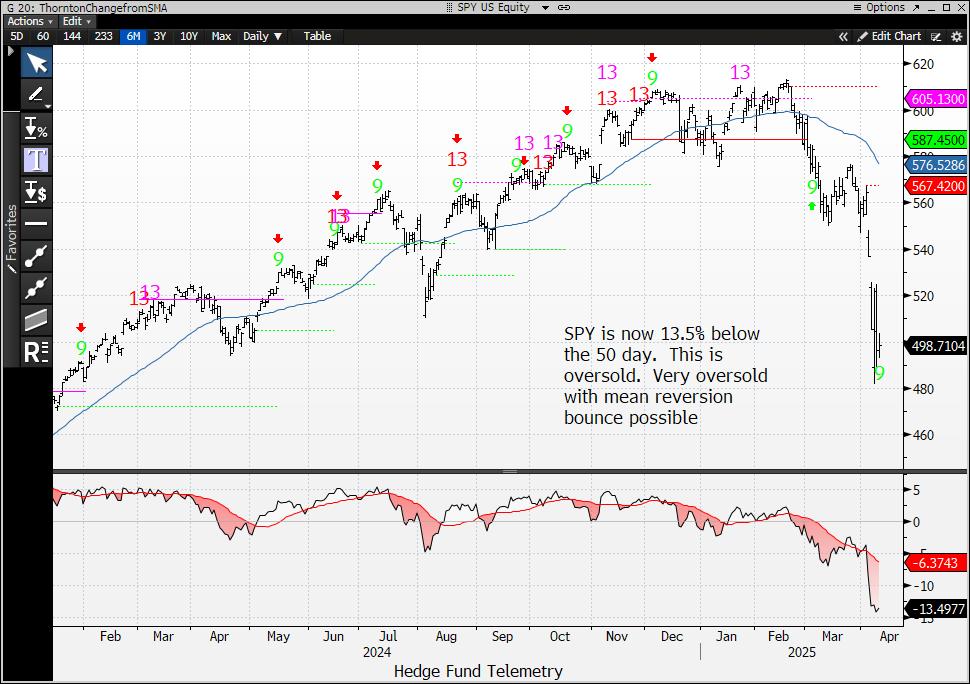Grab the dotted handle beside SPY US Equity
The image size is (970, 684).
coord(450,7)
